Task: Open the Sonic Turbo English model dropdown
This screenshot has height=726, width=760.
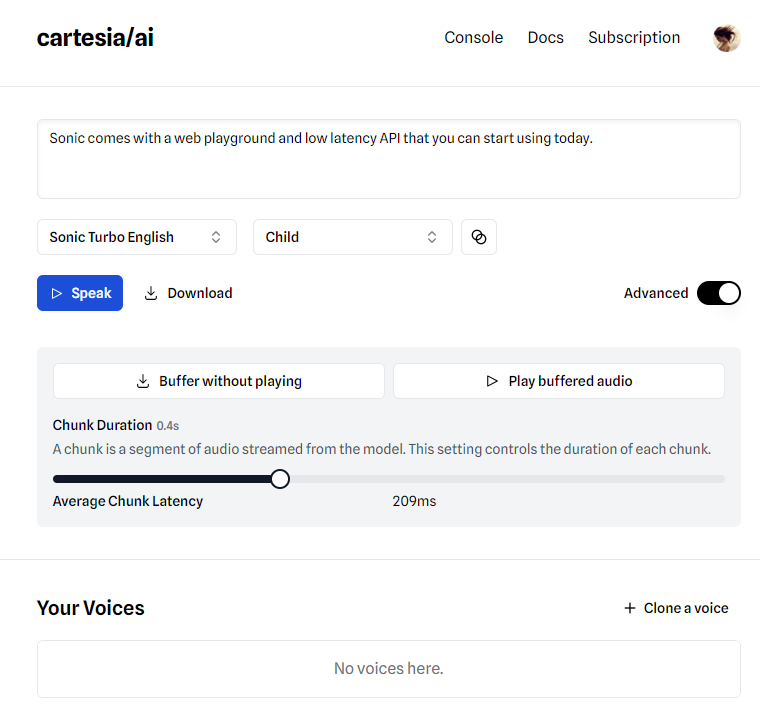Action: click(137, 237)
